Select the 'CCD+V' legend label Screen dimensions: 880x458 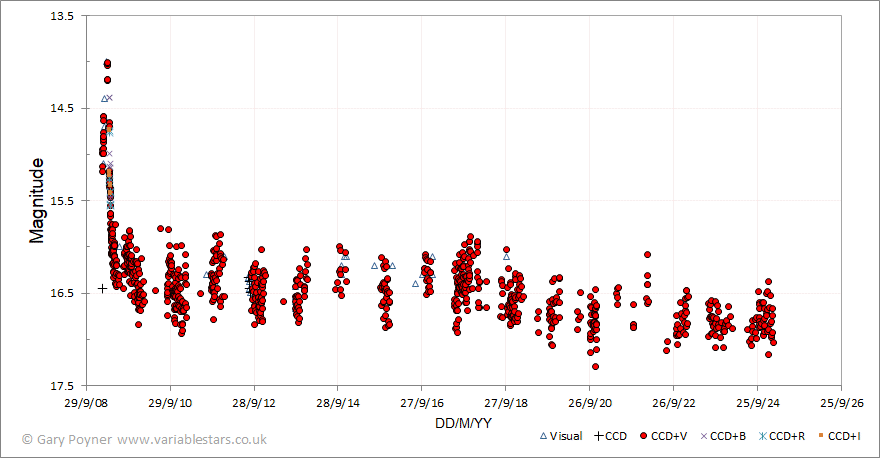669,436
